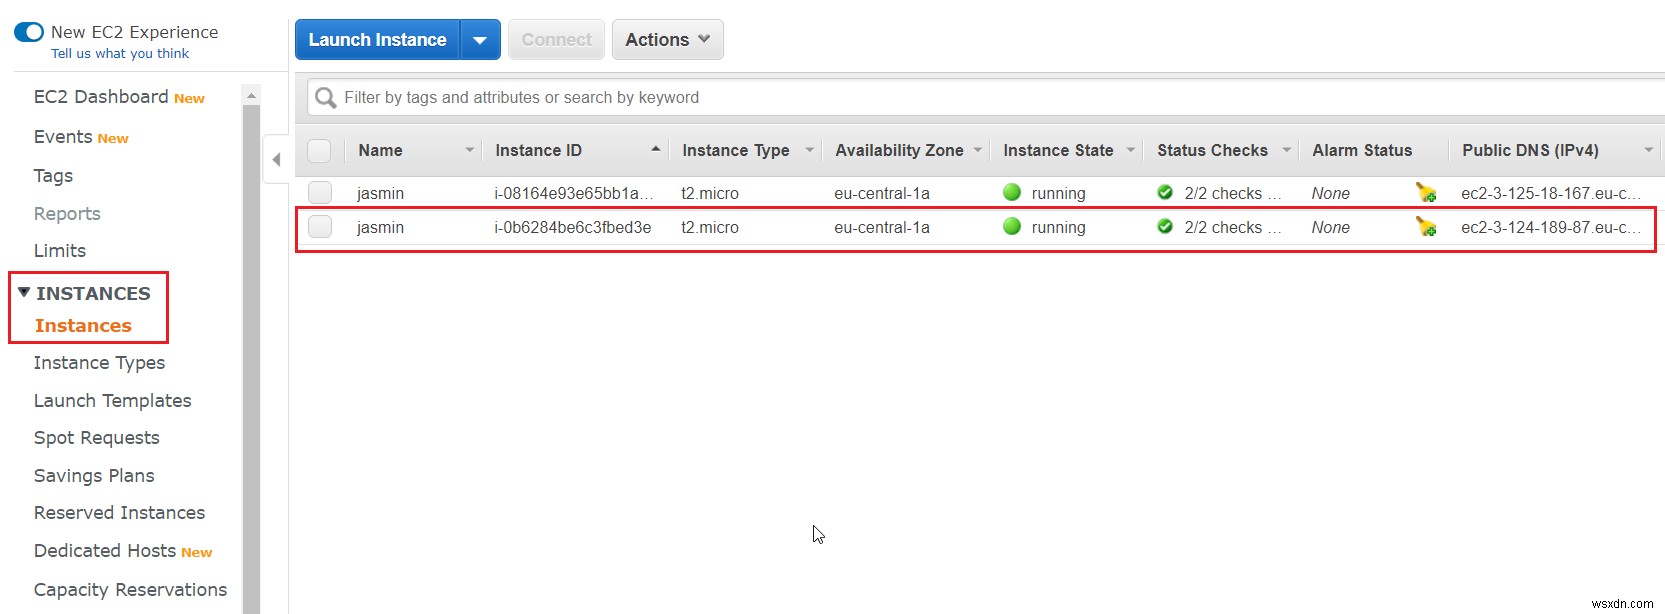The width and height of the screenshot is (1665, 614).
Task: Click Public DNS ec2-3-124-189-87 cell
Action: click(1551, 227)
